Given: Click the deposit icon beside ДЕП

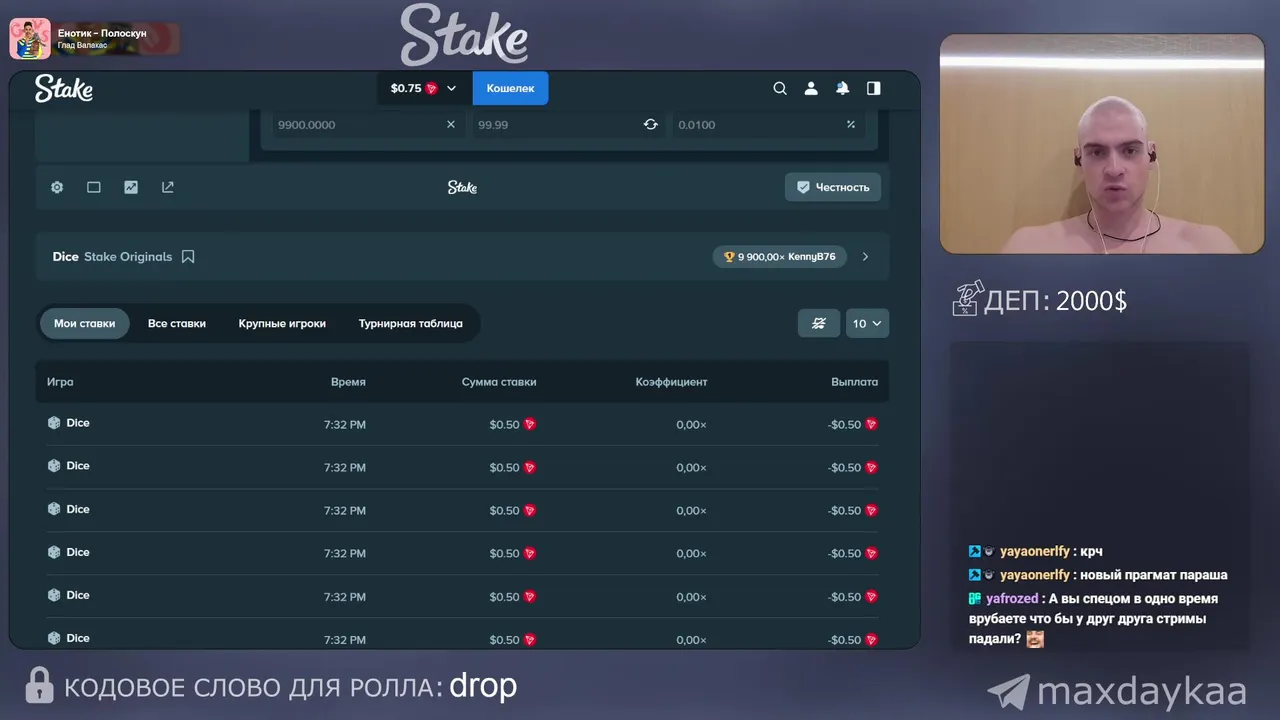Looking at the screenshot, I should coord(967,298).
